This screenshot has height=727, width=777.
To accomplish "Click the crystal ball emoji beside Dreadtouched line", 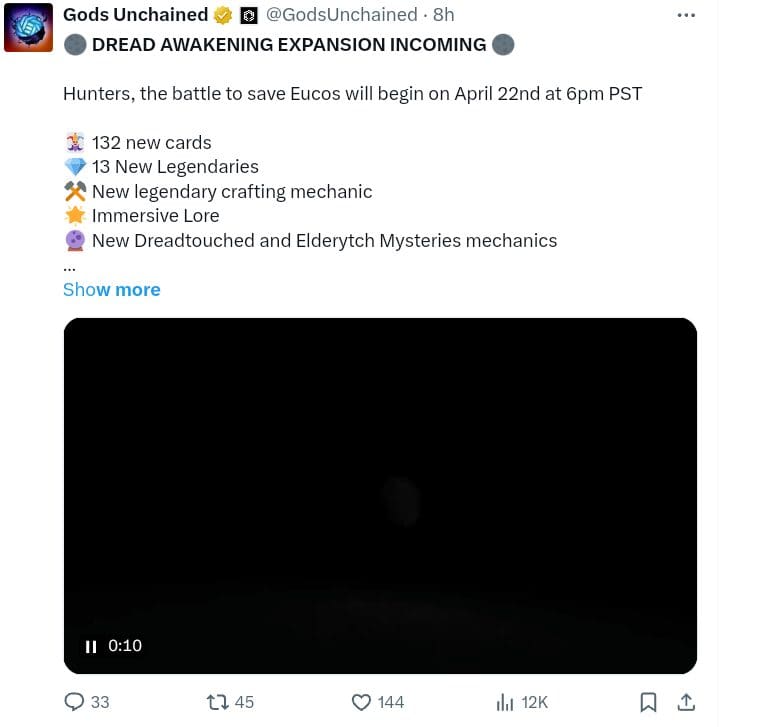I will click(75, 240).
